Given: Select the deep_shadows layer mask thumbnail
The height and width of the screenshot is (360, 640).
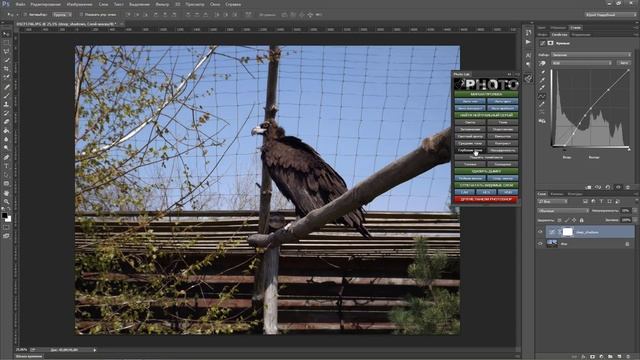Looking at the screenshot, I should [x=567, y=232].
